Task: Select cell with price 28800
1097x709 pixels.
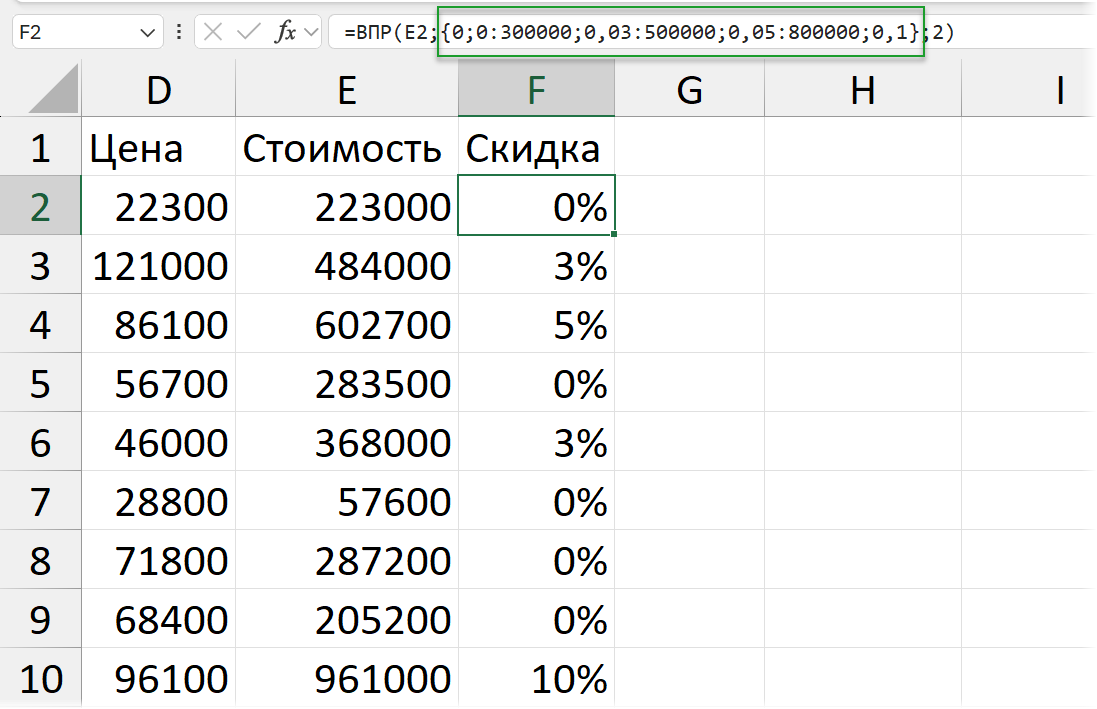Action: click(x=159, y=500)
